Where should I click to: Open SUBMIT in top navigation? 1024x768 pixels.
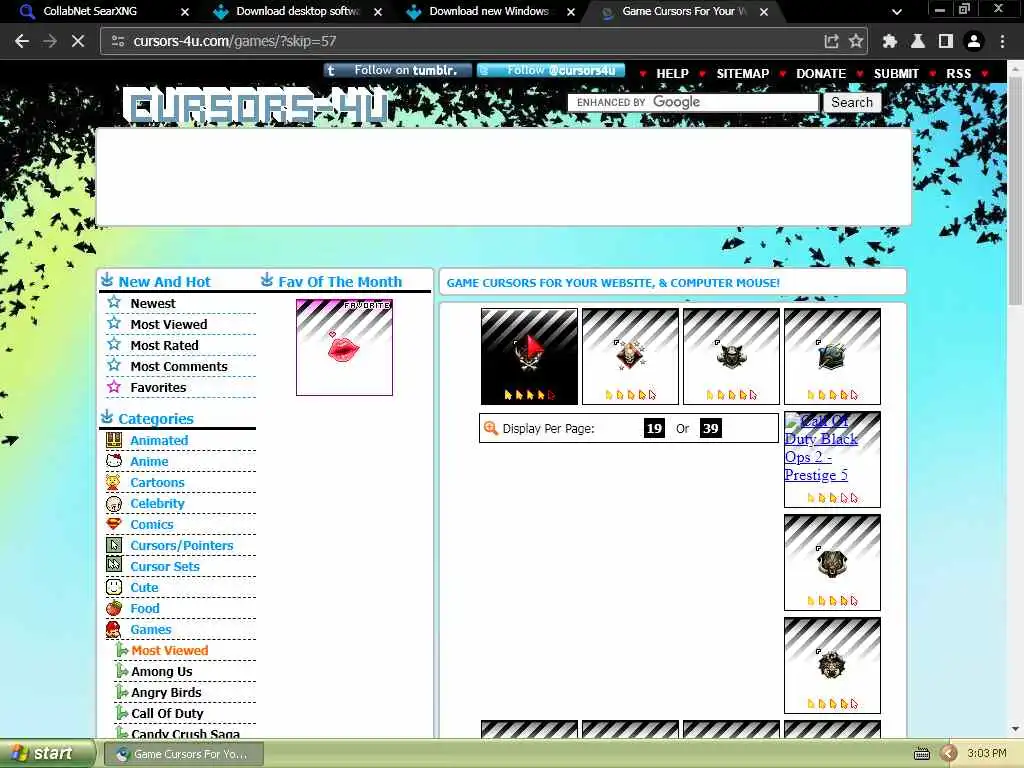pos(896,74)
